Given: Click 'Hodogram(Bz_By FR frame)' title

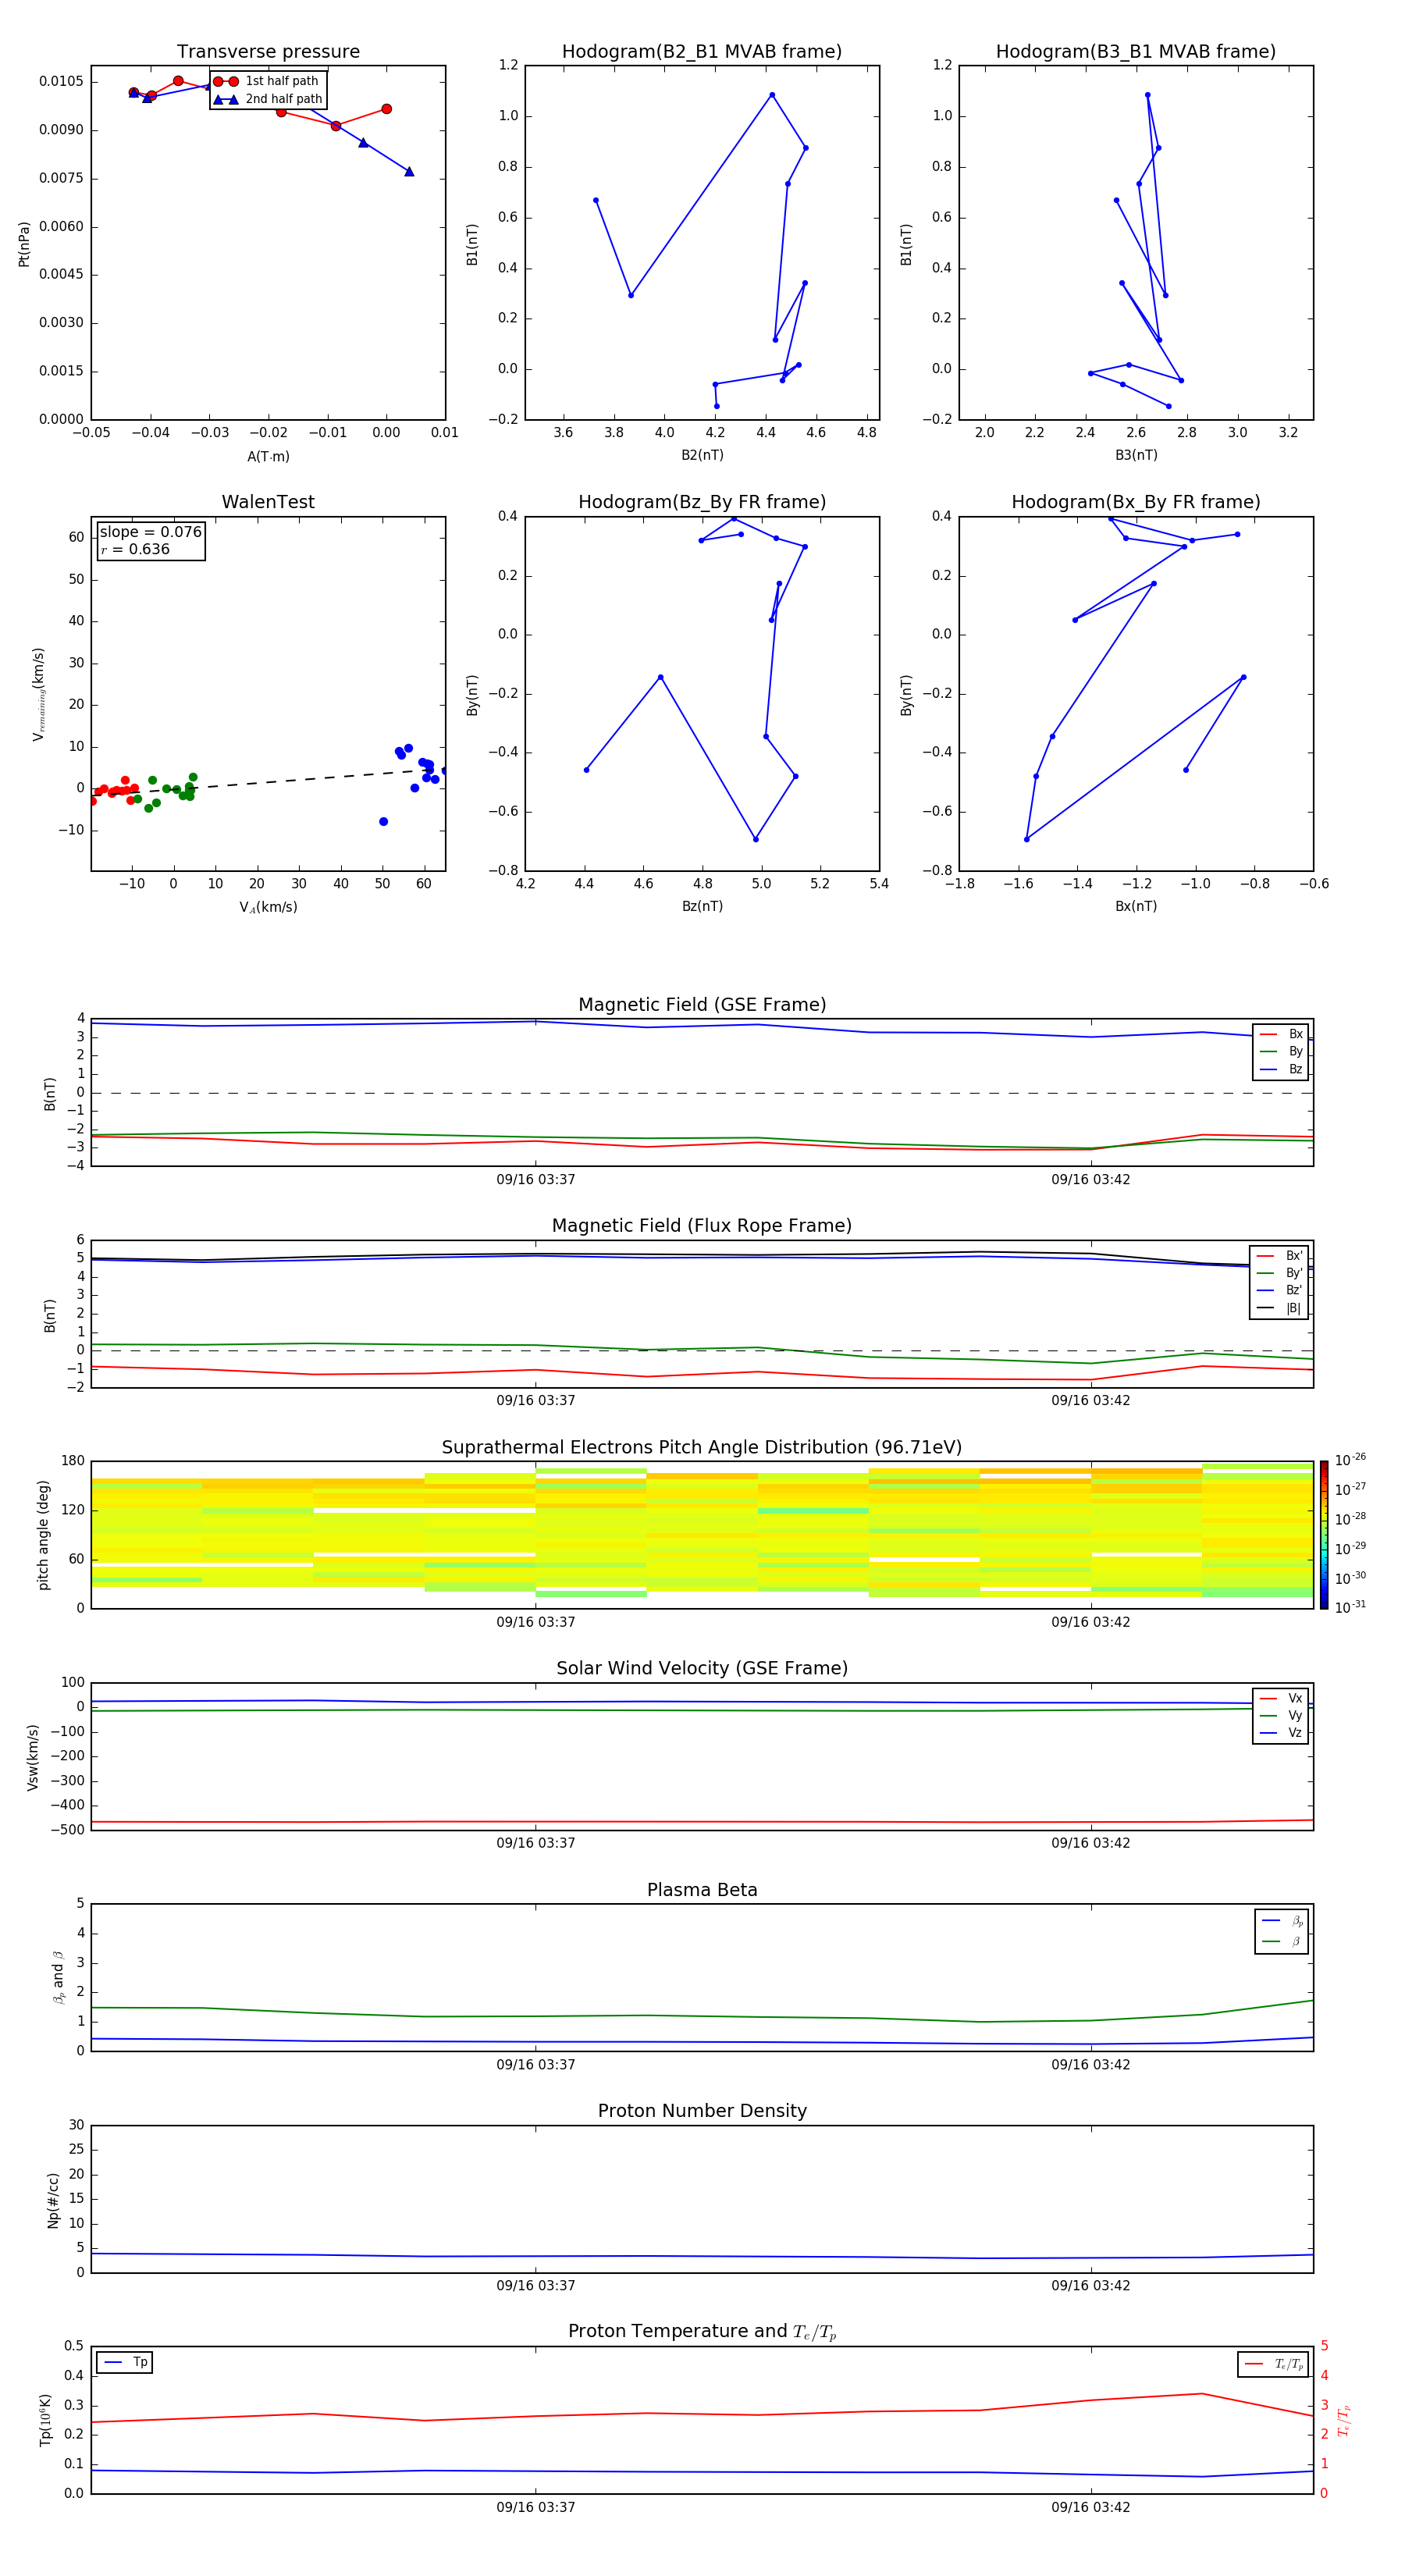Looking at the screenshot, I should pos(702,502).
